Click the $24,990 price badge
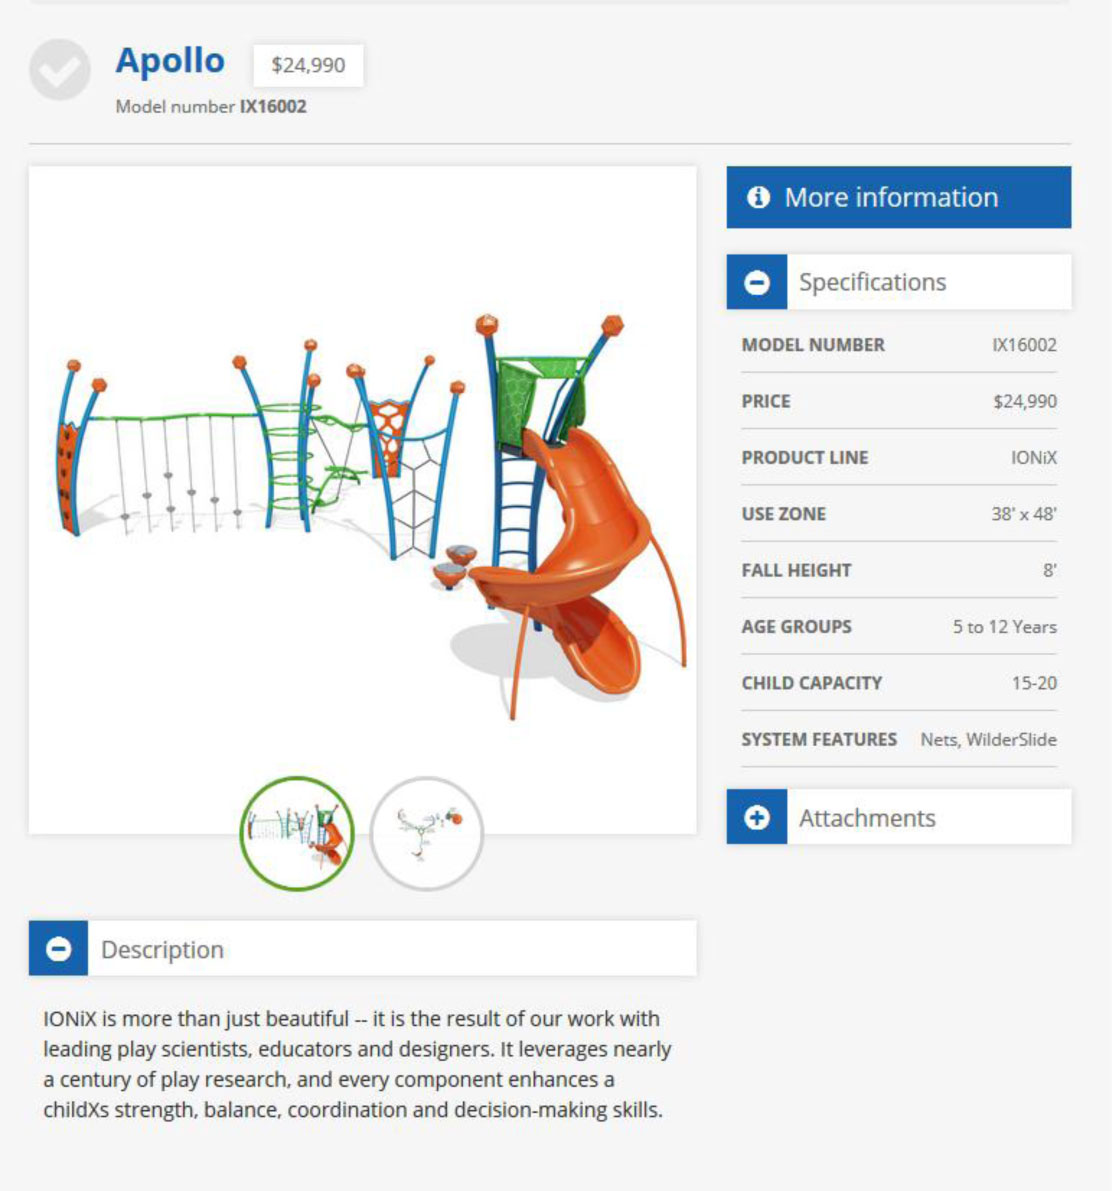Viewport: 1112px width, 1191px height. [x=308, y=65]
